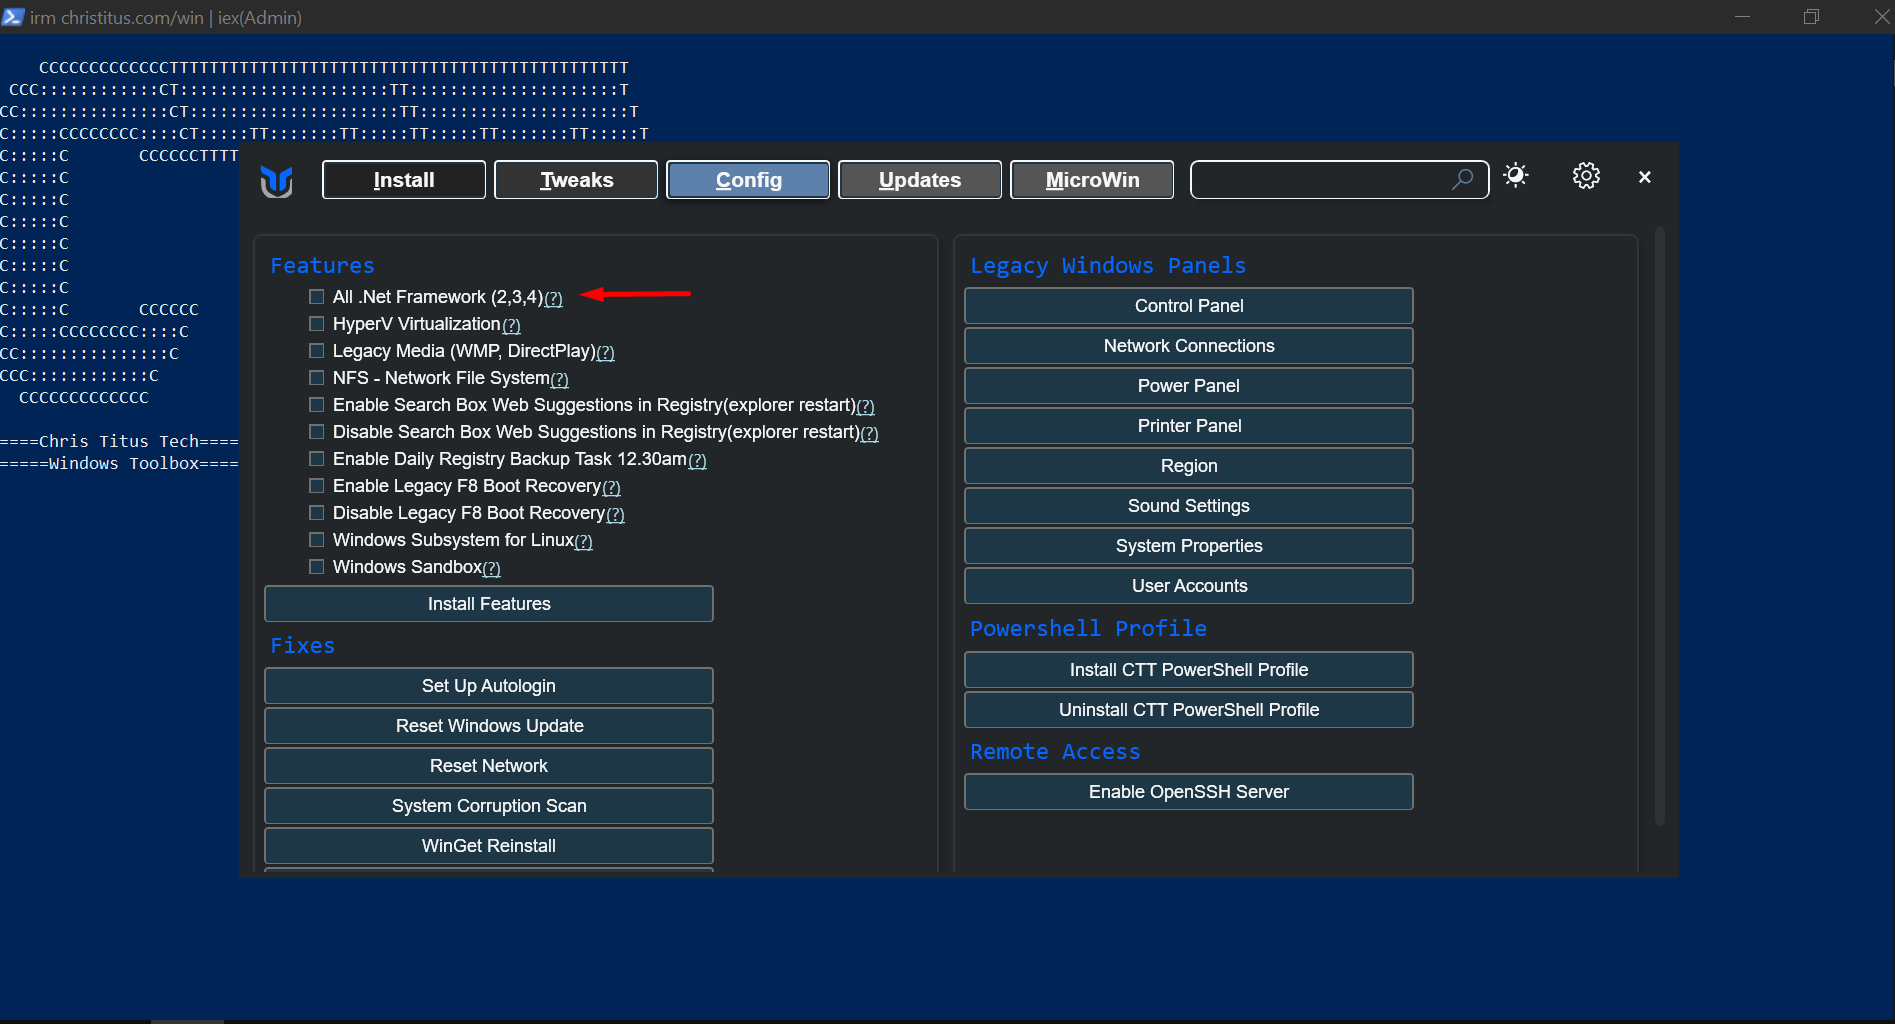Click the Reset Network button
The image size is (1895, 1024).
[489, 766]
